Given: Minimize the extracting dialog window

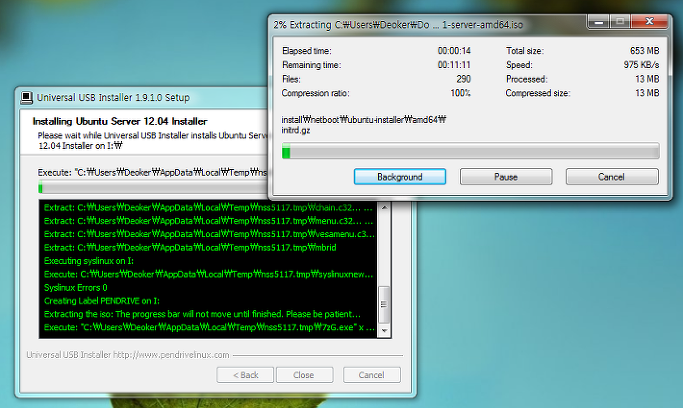Looking at the screenshot, I should click(598, 21).
